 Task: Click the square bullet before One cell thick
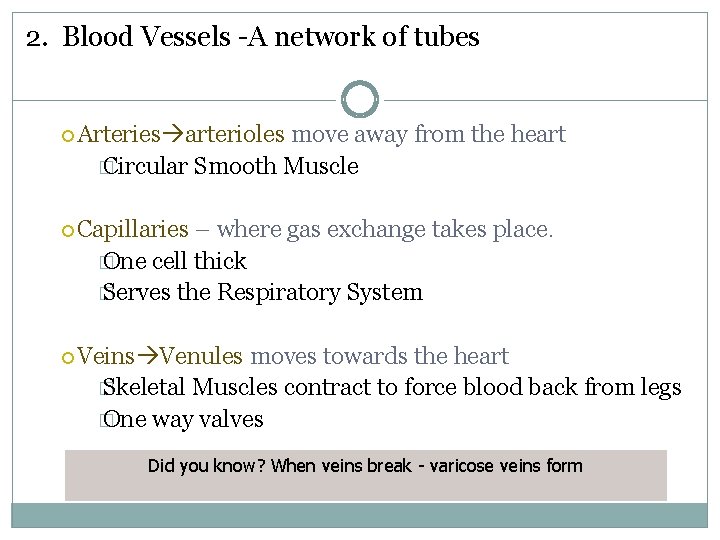point(104,263)
